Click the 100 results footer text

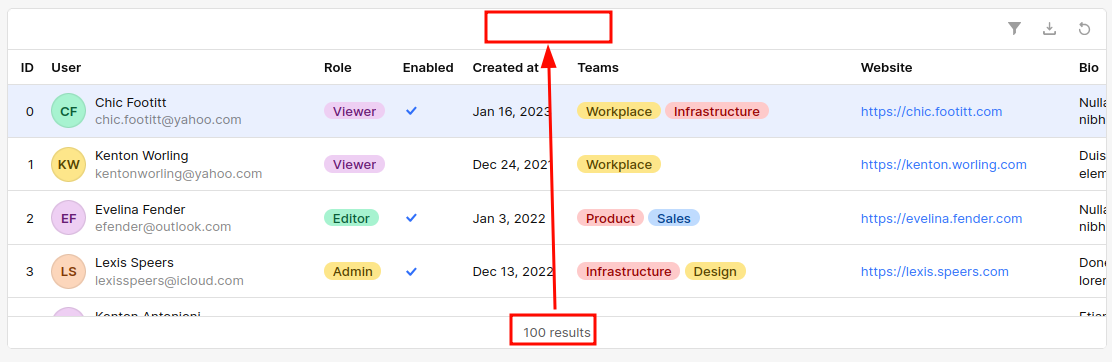tap(557, 332)
